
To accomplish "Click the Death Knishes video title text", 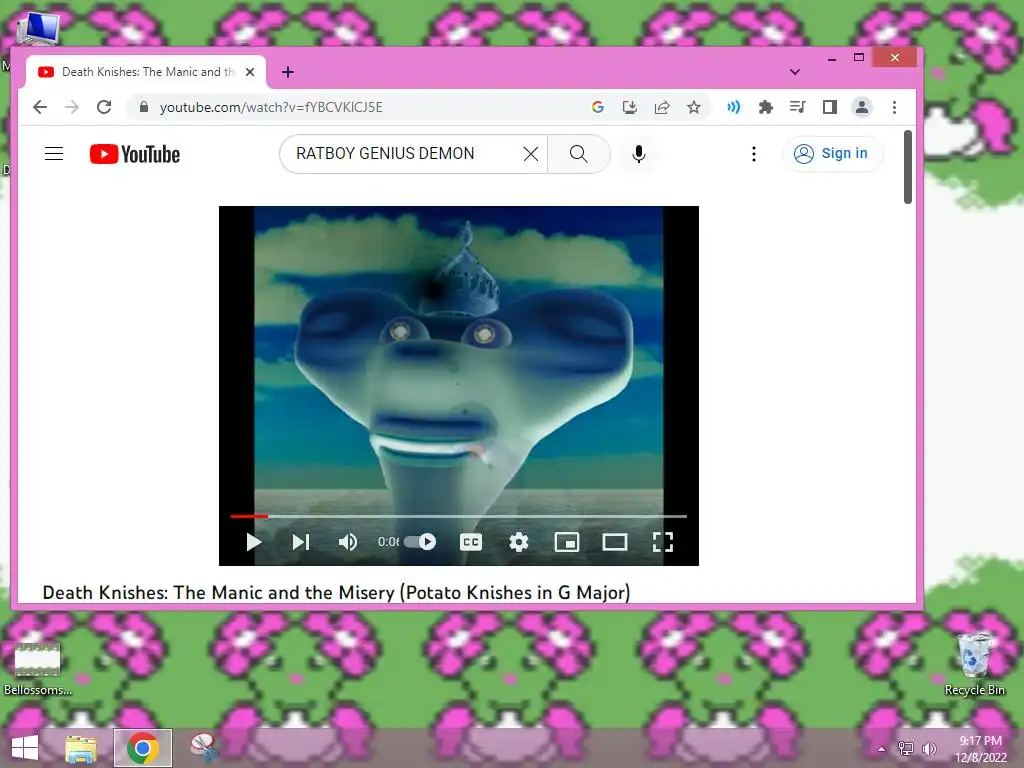I will point(336,592).
